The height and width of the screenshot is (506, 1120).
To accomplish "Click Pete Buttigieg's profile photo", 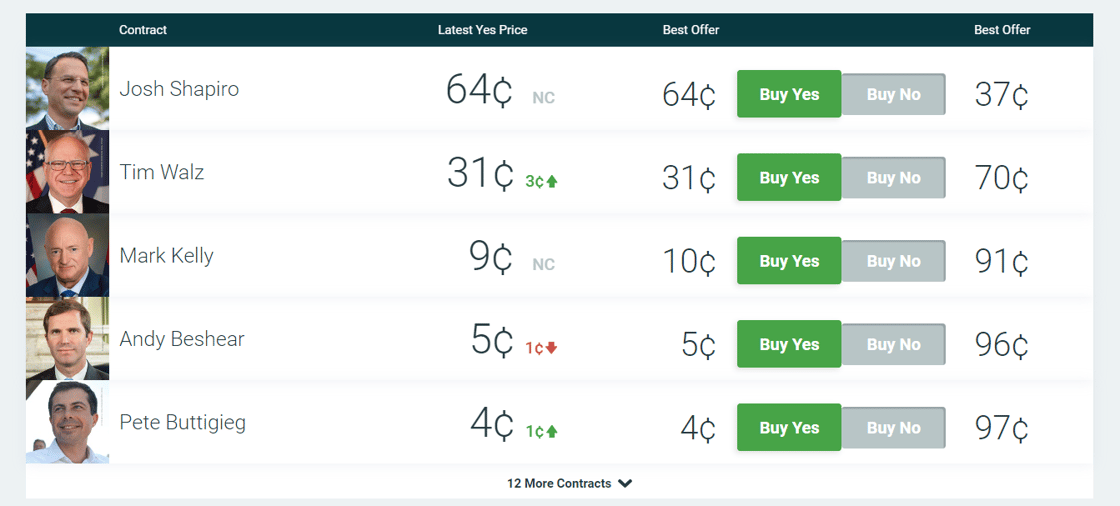I will click(x=67, y=421).
